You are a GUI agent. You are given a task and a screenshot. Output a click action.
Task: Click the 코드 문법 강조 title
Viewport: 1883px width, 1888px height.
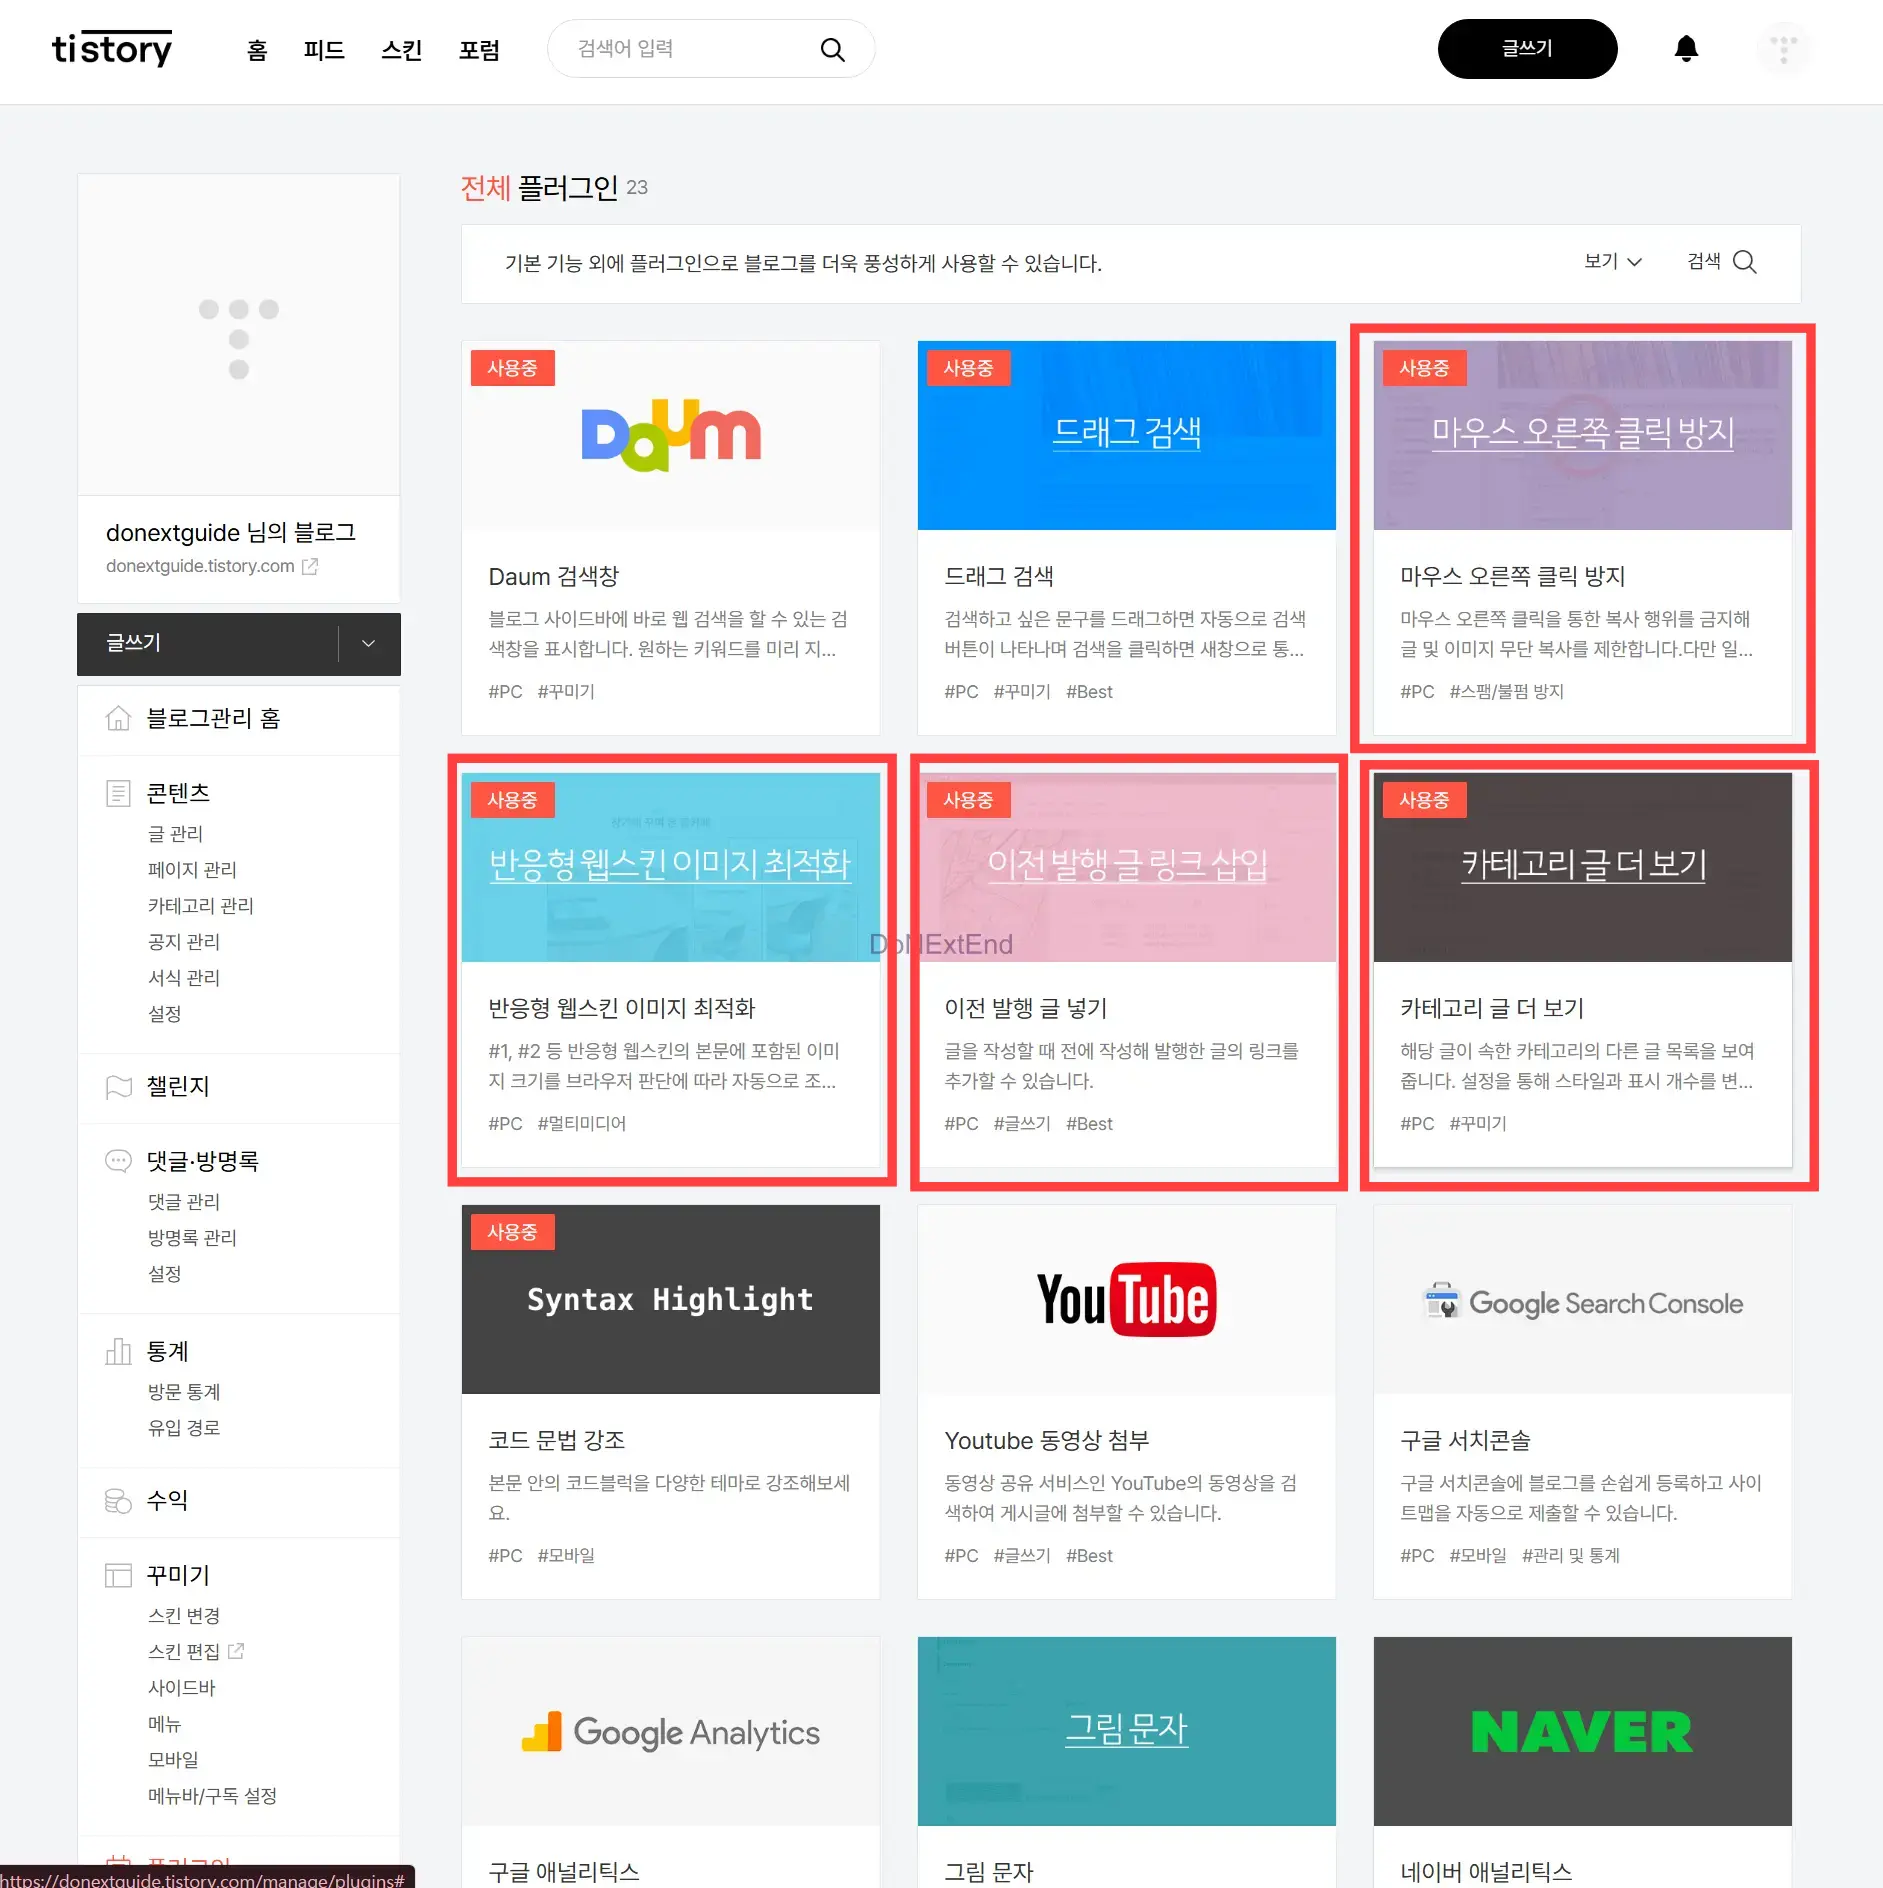[557, 1440]
